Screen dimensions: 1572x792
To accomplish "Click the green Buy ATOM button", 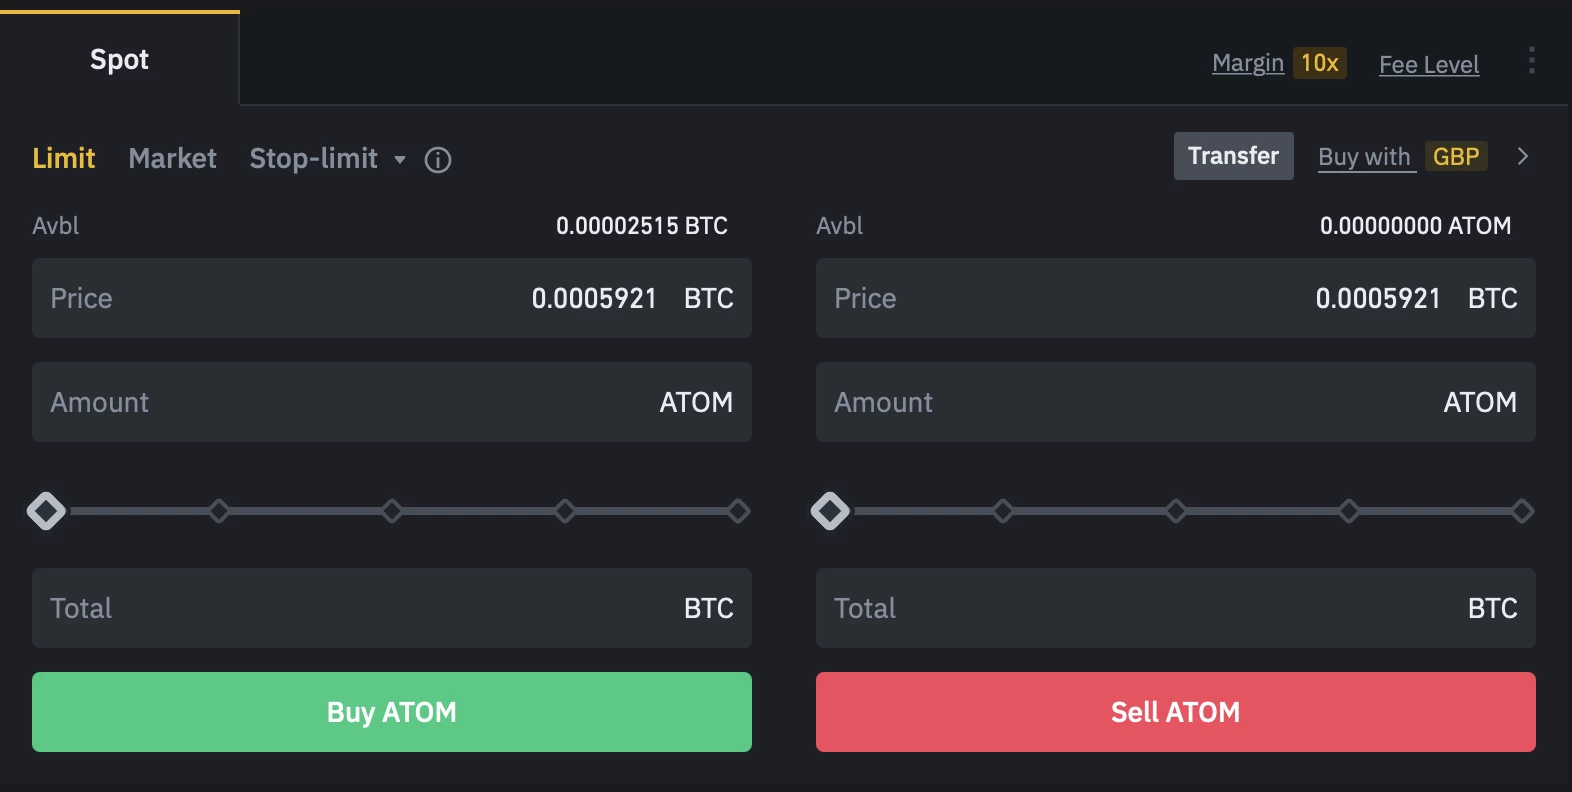I will tap(391, 712).
